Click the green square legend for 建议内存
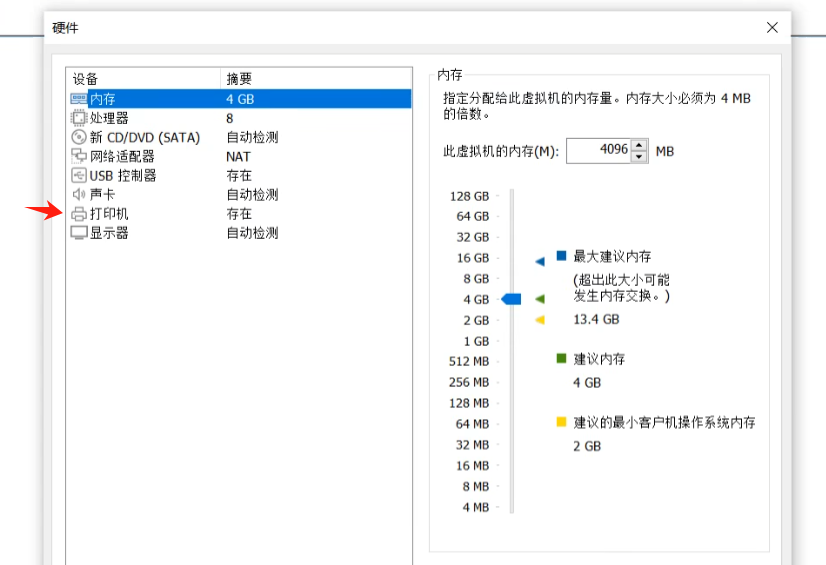 (562, 359)
